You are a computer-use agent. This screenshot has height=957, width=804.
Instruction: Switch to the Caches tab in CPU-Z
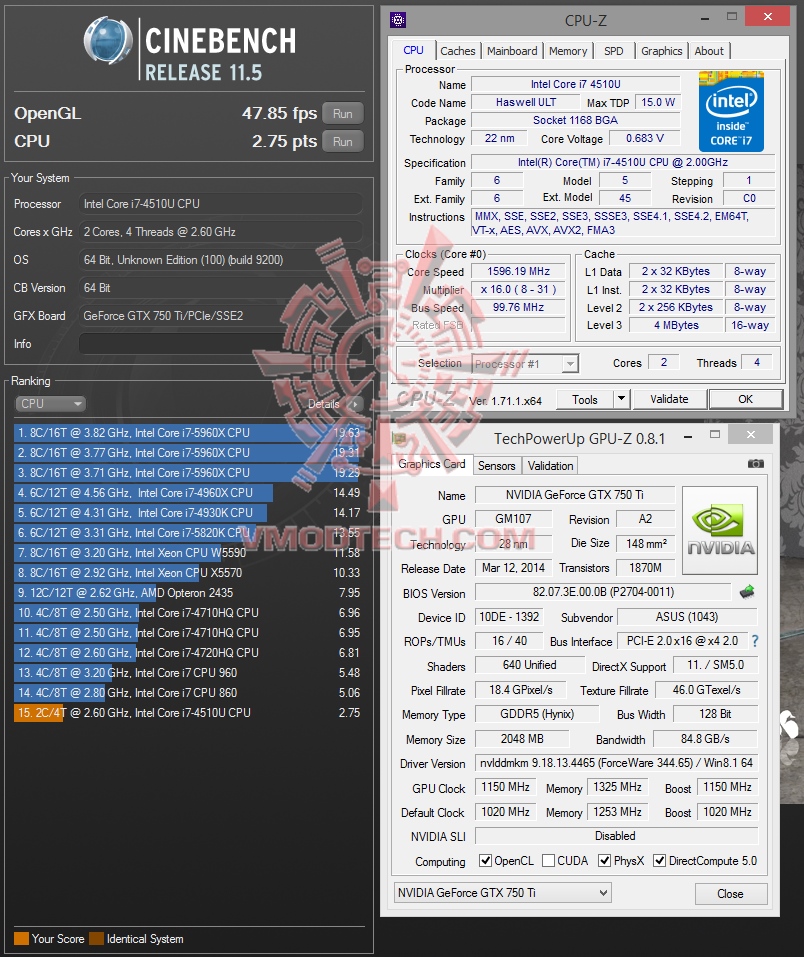pyautogui.click(x=457, y=51)
